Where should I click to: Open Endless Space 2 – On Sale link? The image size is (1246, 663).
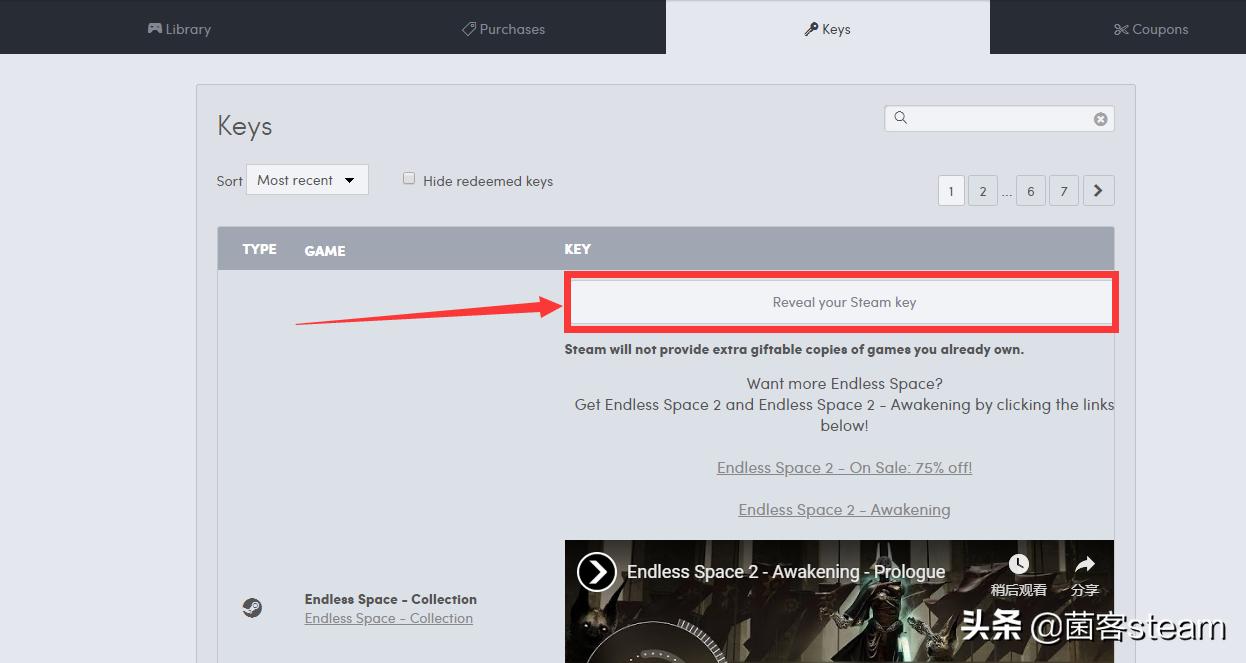(x=844, y=467)
